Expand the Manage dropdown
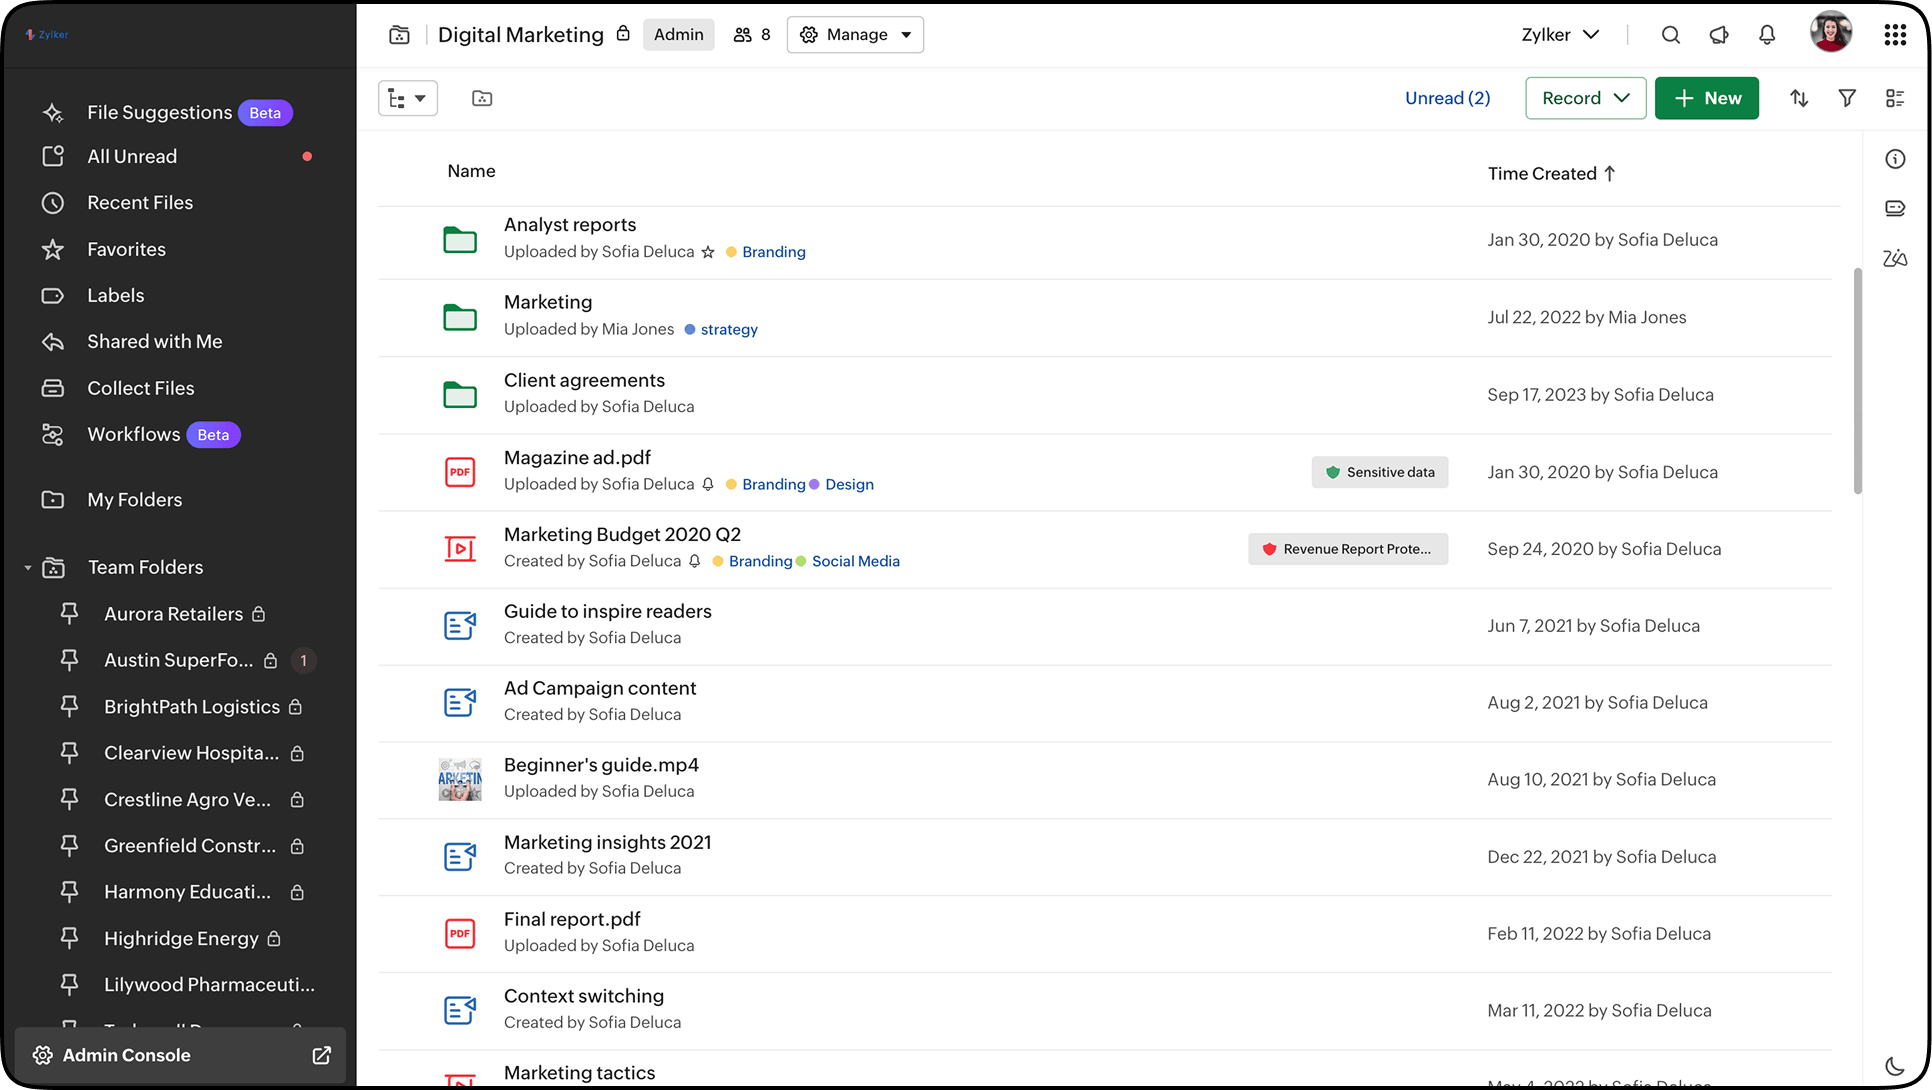The image size is (1932, 1090). (855, 35)
